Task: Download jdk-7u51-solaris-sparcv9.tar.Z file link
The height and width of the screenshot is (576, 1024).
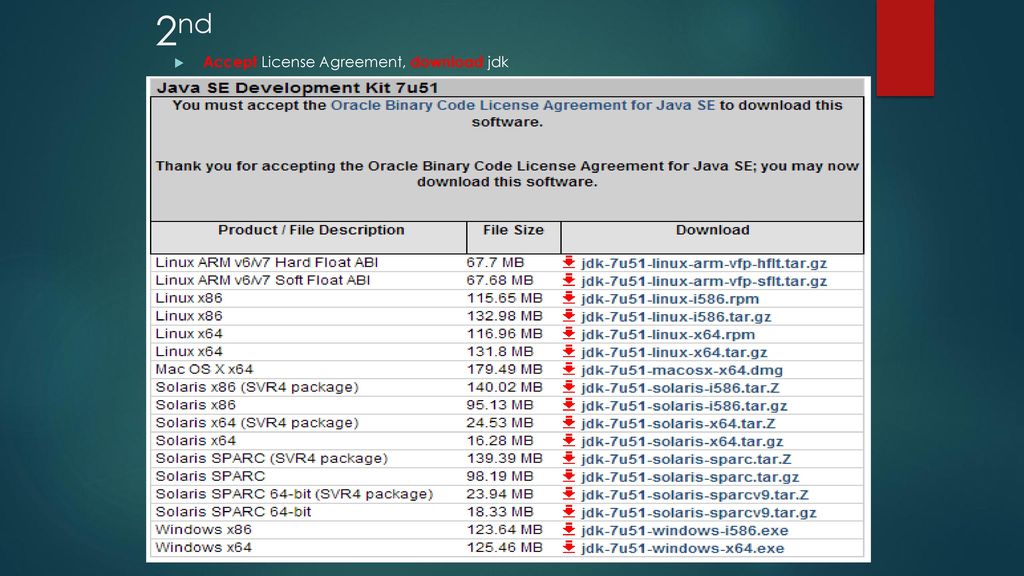Action: pyautogui.click(x=695, y=494)
